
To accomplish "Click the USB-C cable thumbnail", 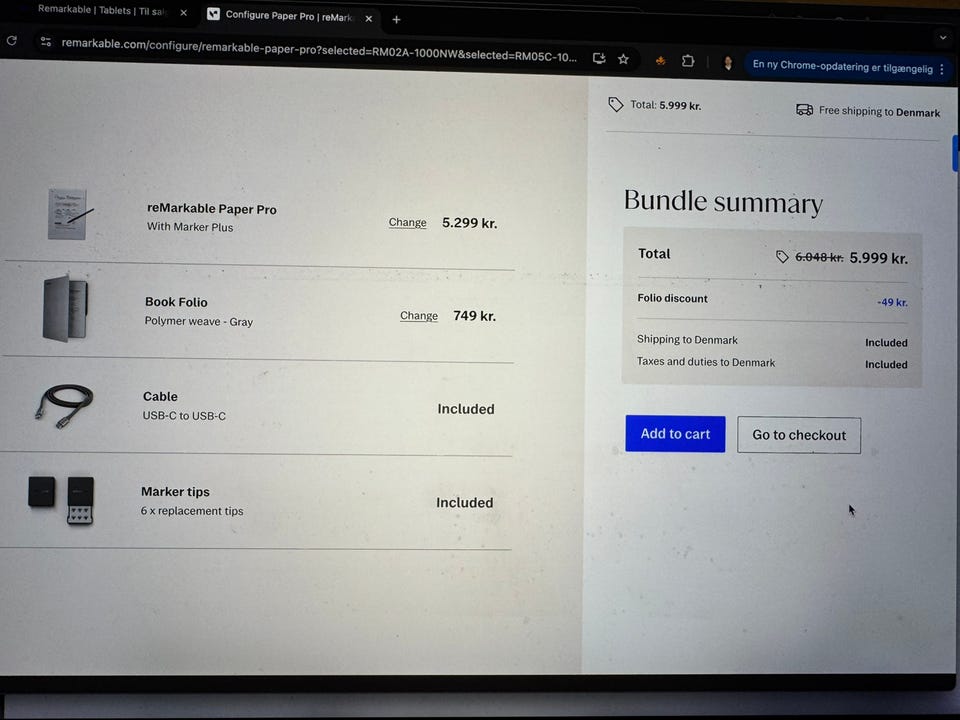I will (x=64, y=405).
